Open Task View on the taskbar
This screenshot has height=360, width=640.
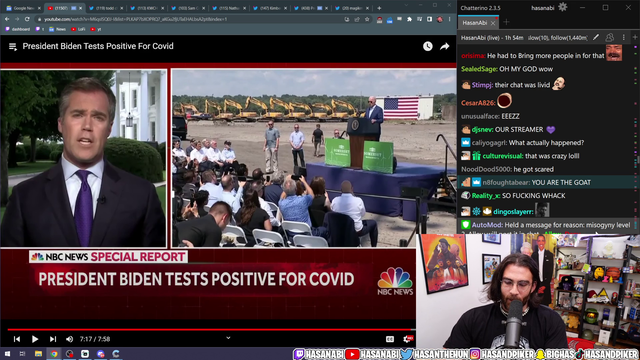(22, 354)
